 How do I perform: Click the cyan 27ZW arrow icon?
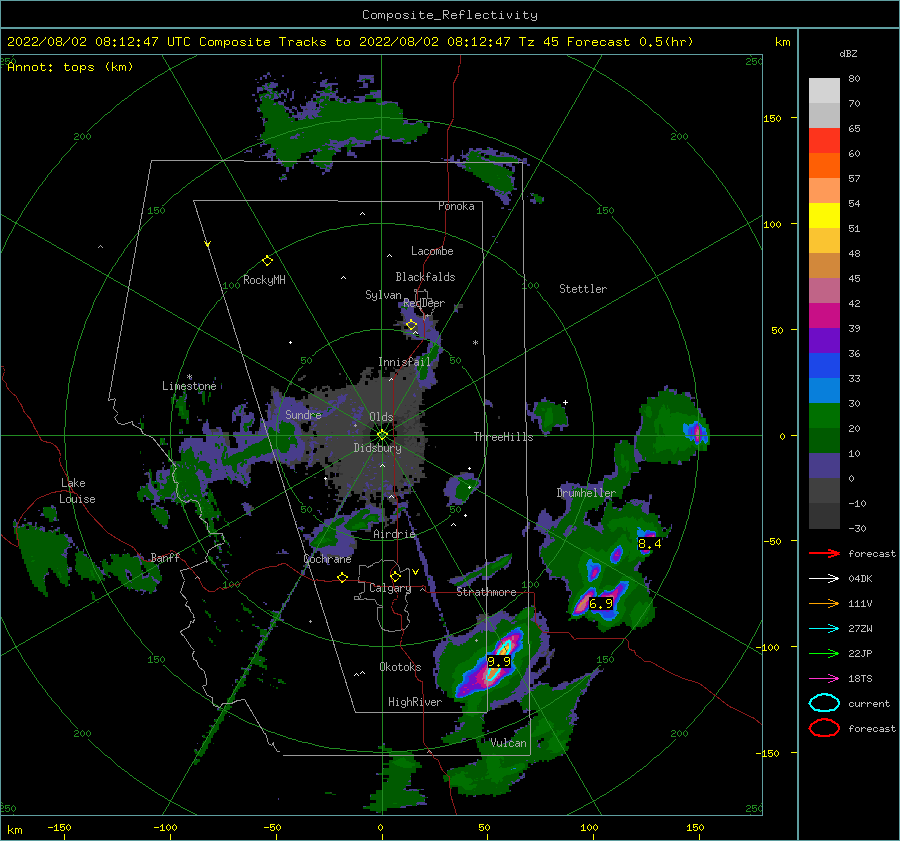pos(824,629)
